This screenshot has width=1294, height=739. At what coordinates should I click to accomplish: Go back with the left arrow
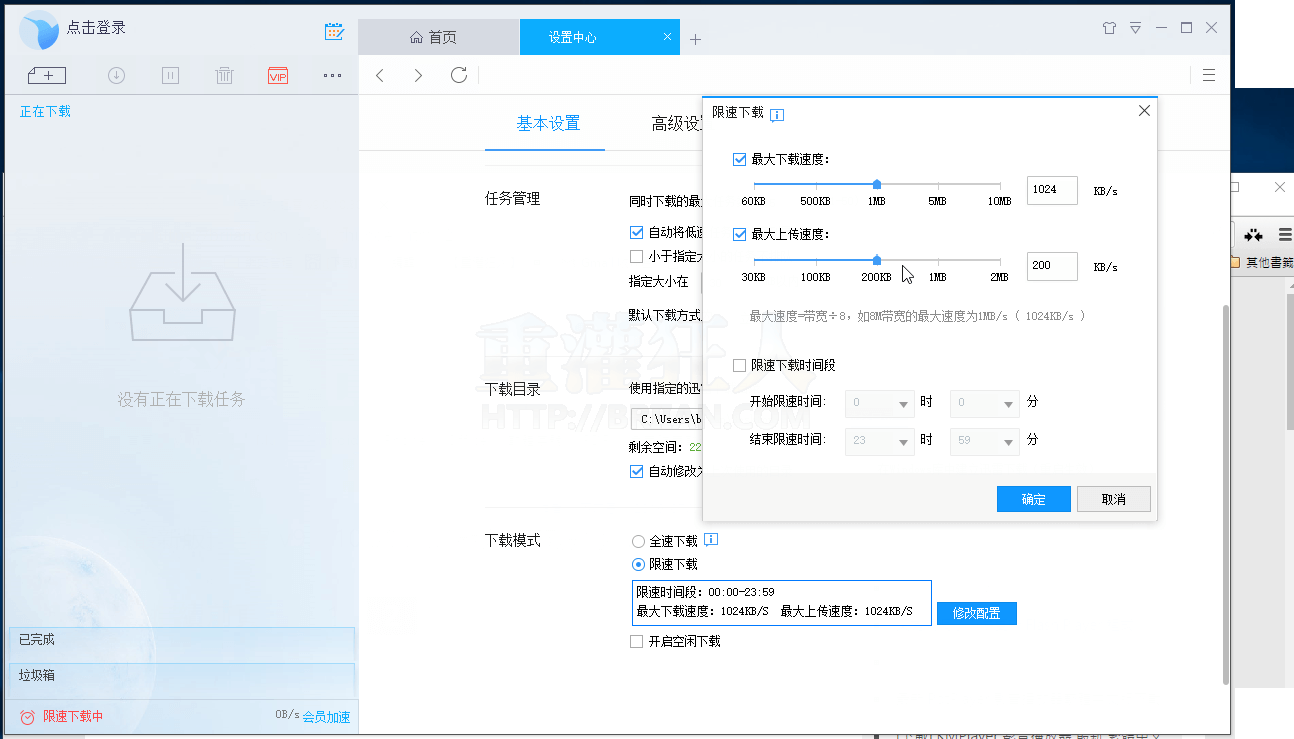(380, 75)
